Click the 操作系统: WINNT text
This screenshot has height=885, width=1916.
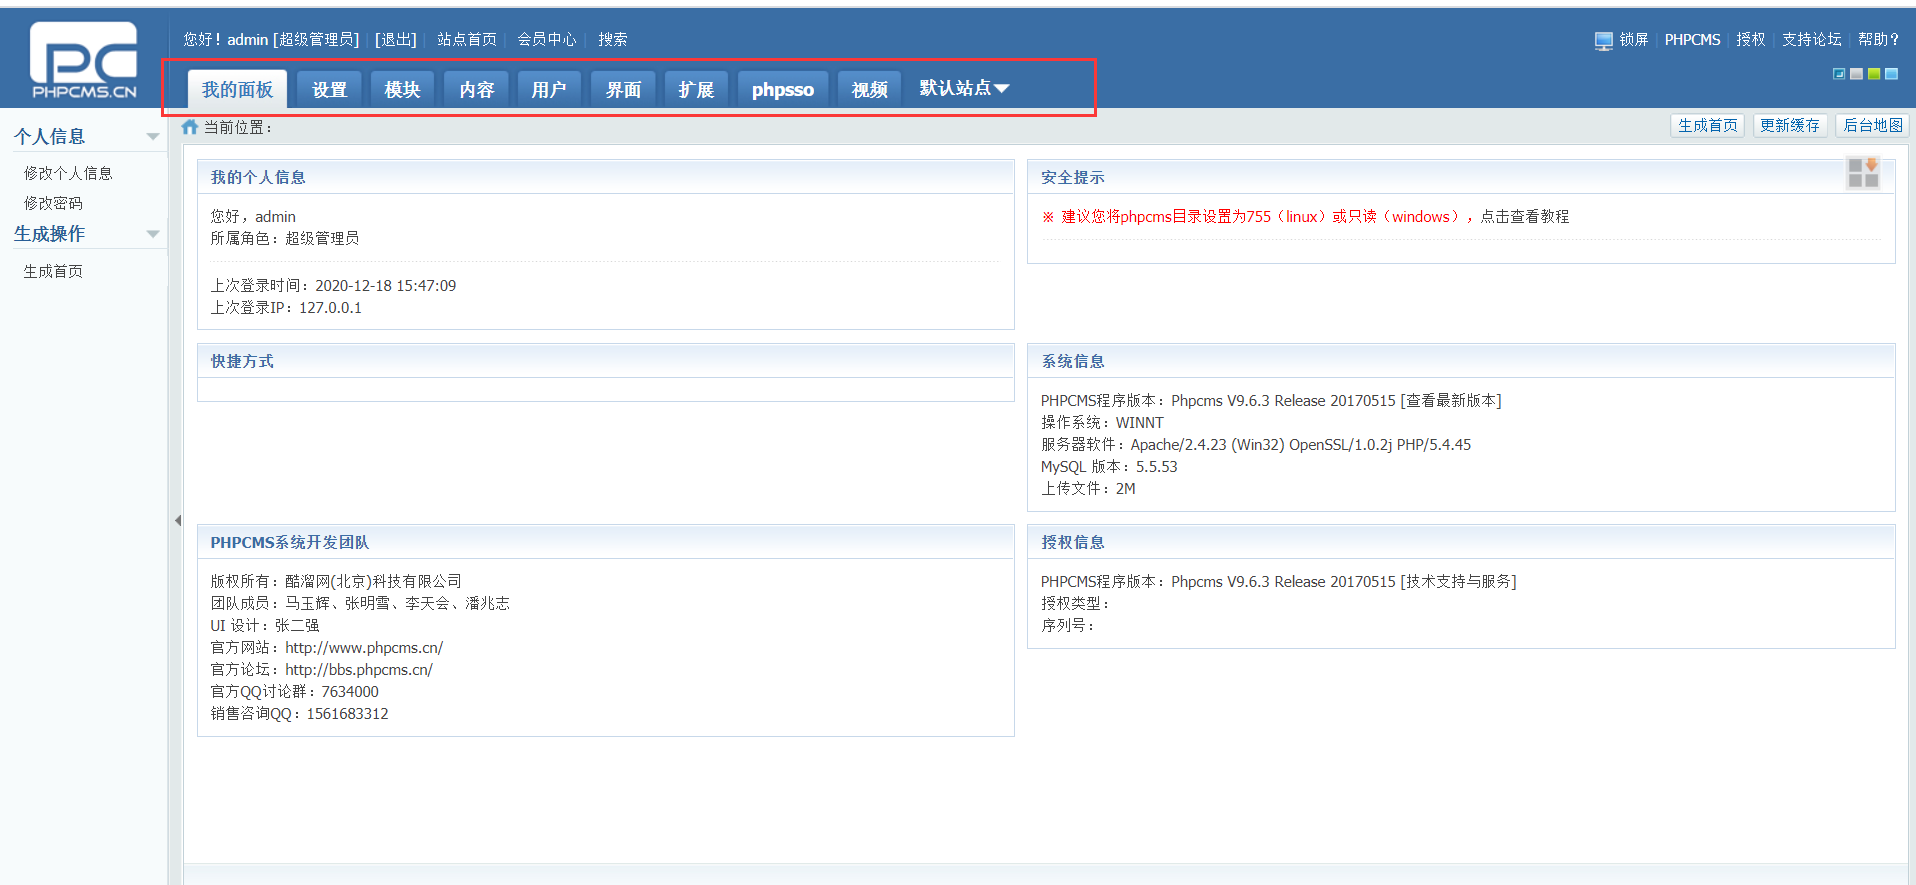[1102, 422]
